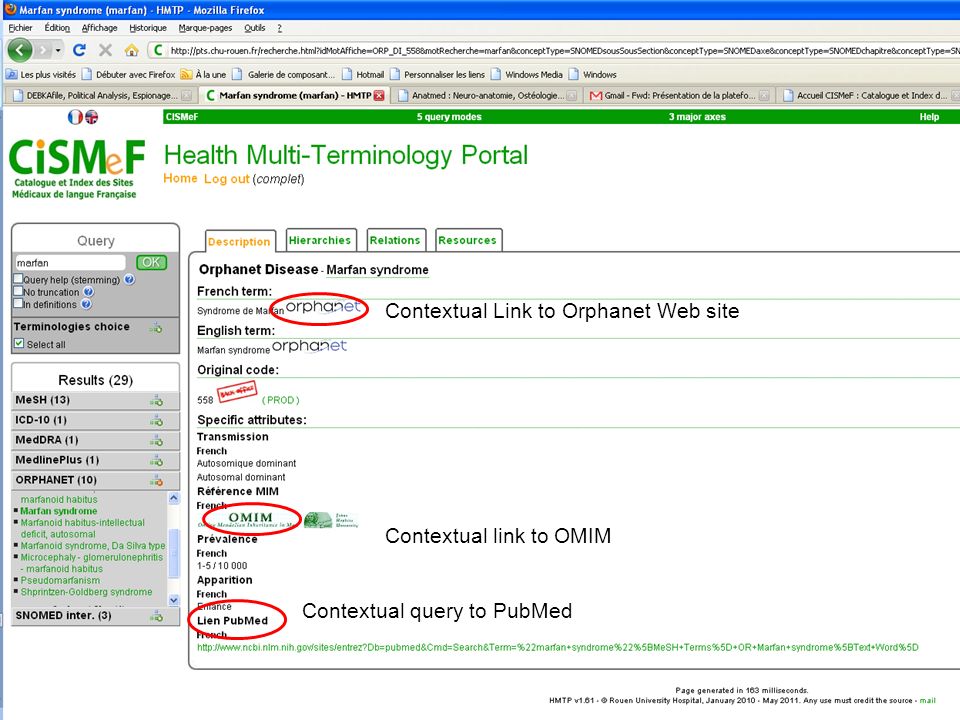Viewport: 960px width, 720px height.
Task: Click the mail link in footer
Action: pyautogui.click(x=928, y=700)
